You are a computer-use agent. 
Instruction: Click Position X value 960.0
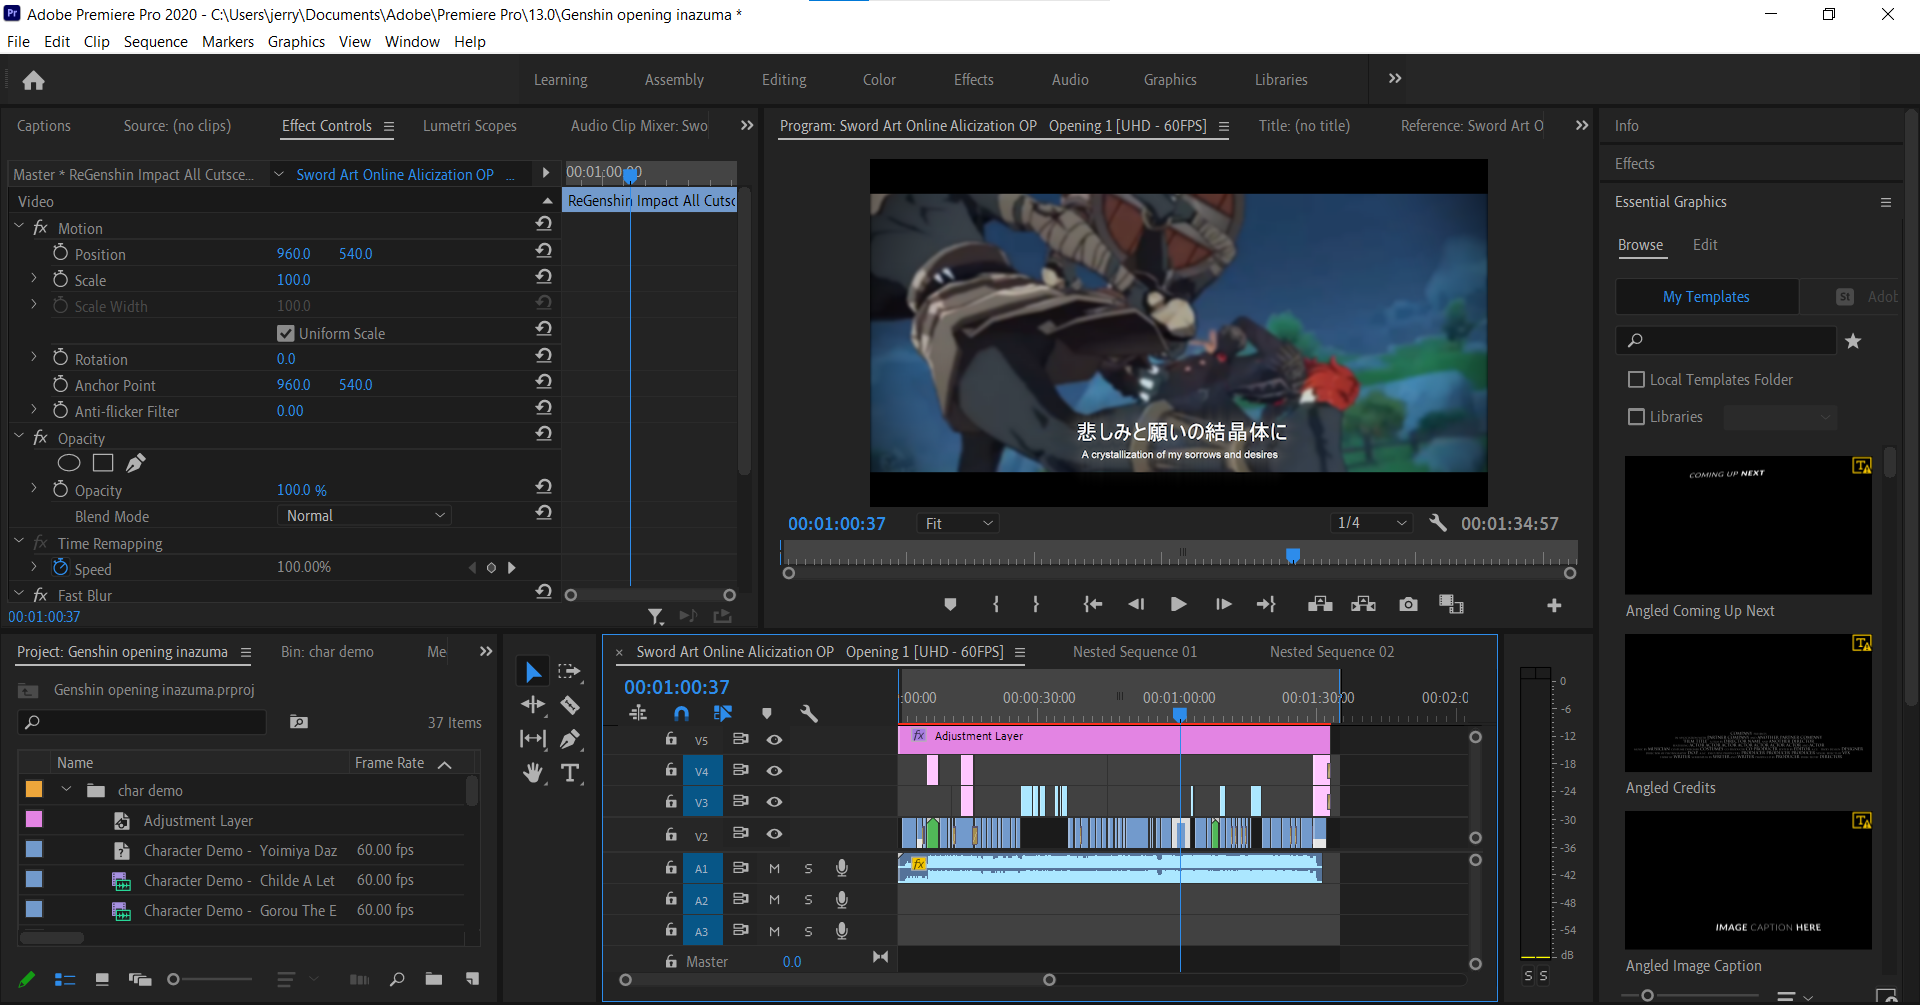coord(294,254)
